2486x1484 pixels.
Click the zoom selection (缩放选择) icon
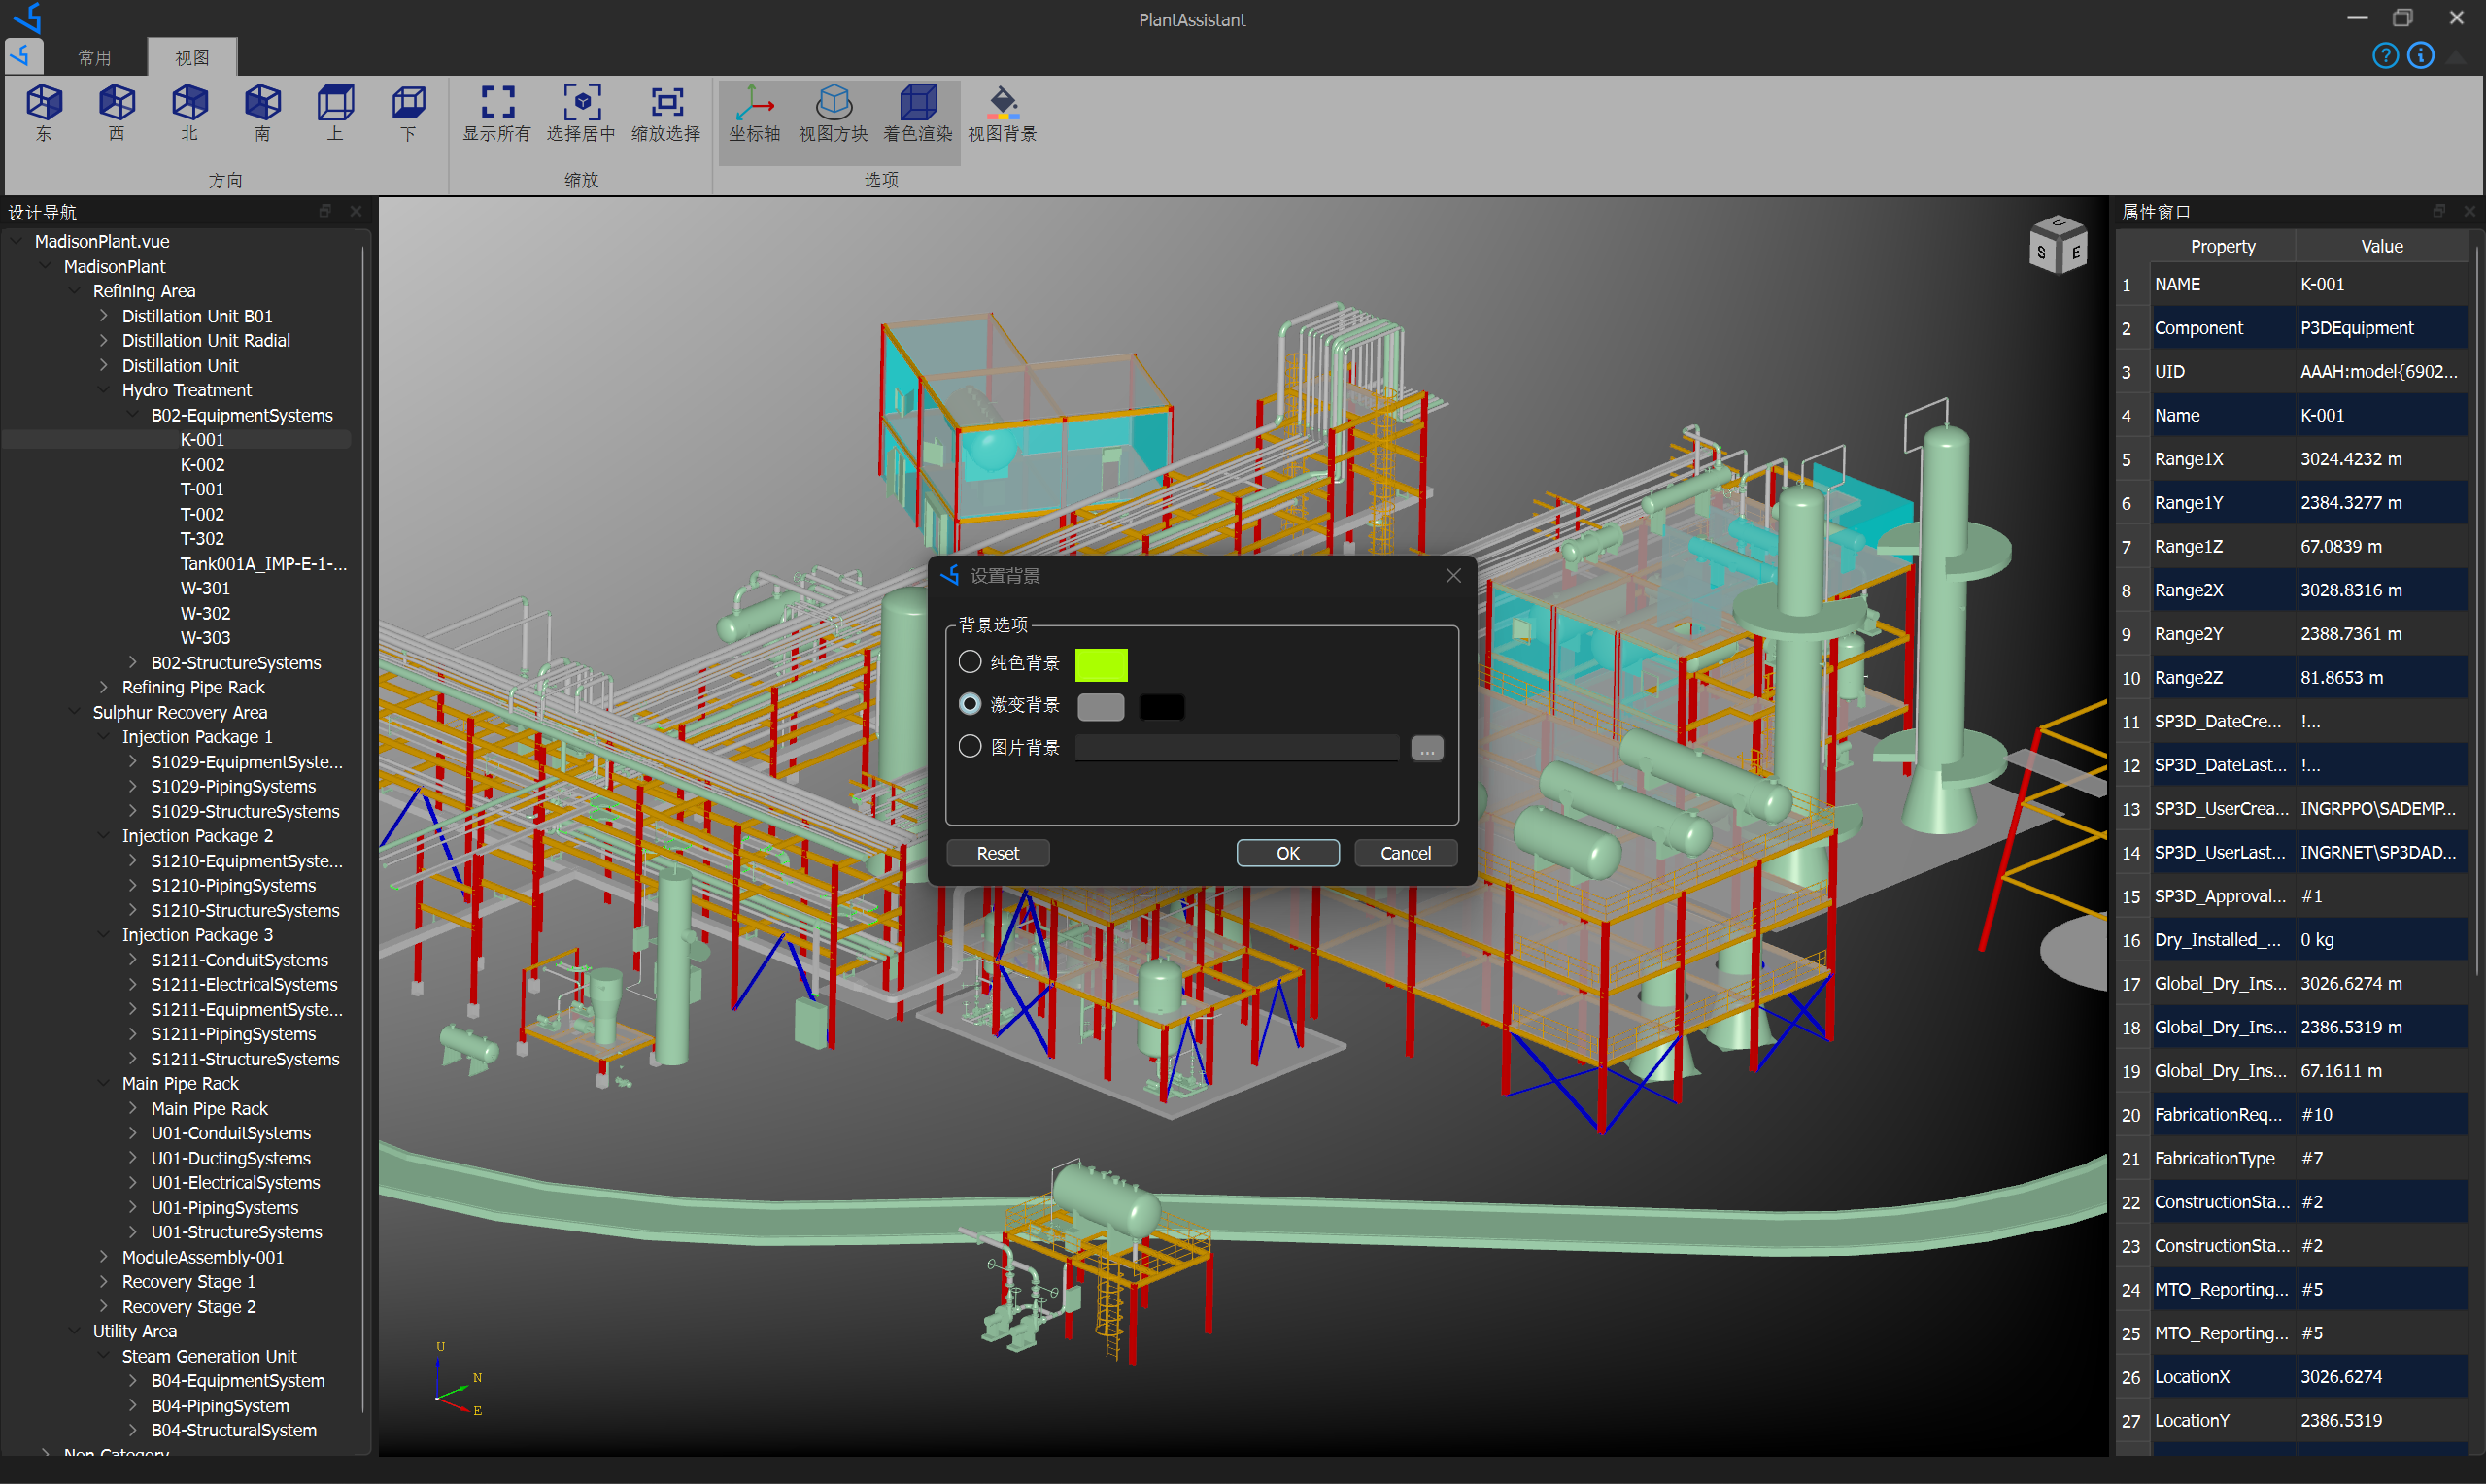pos(666,103)
